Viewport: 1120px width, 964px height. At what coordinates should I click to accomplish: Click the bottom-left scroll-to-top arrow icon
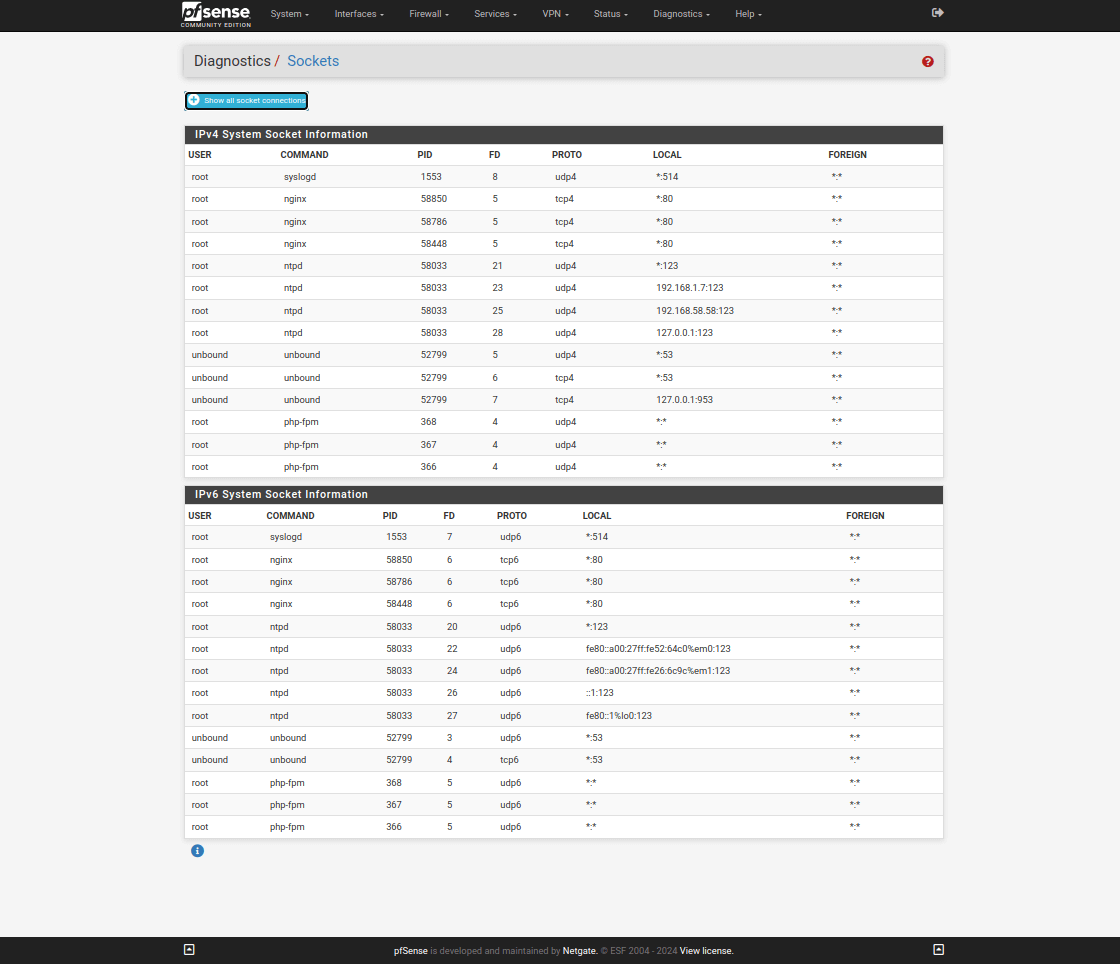pos(189,950)
